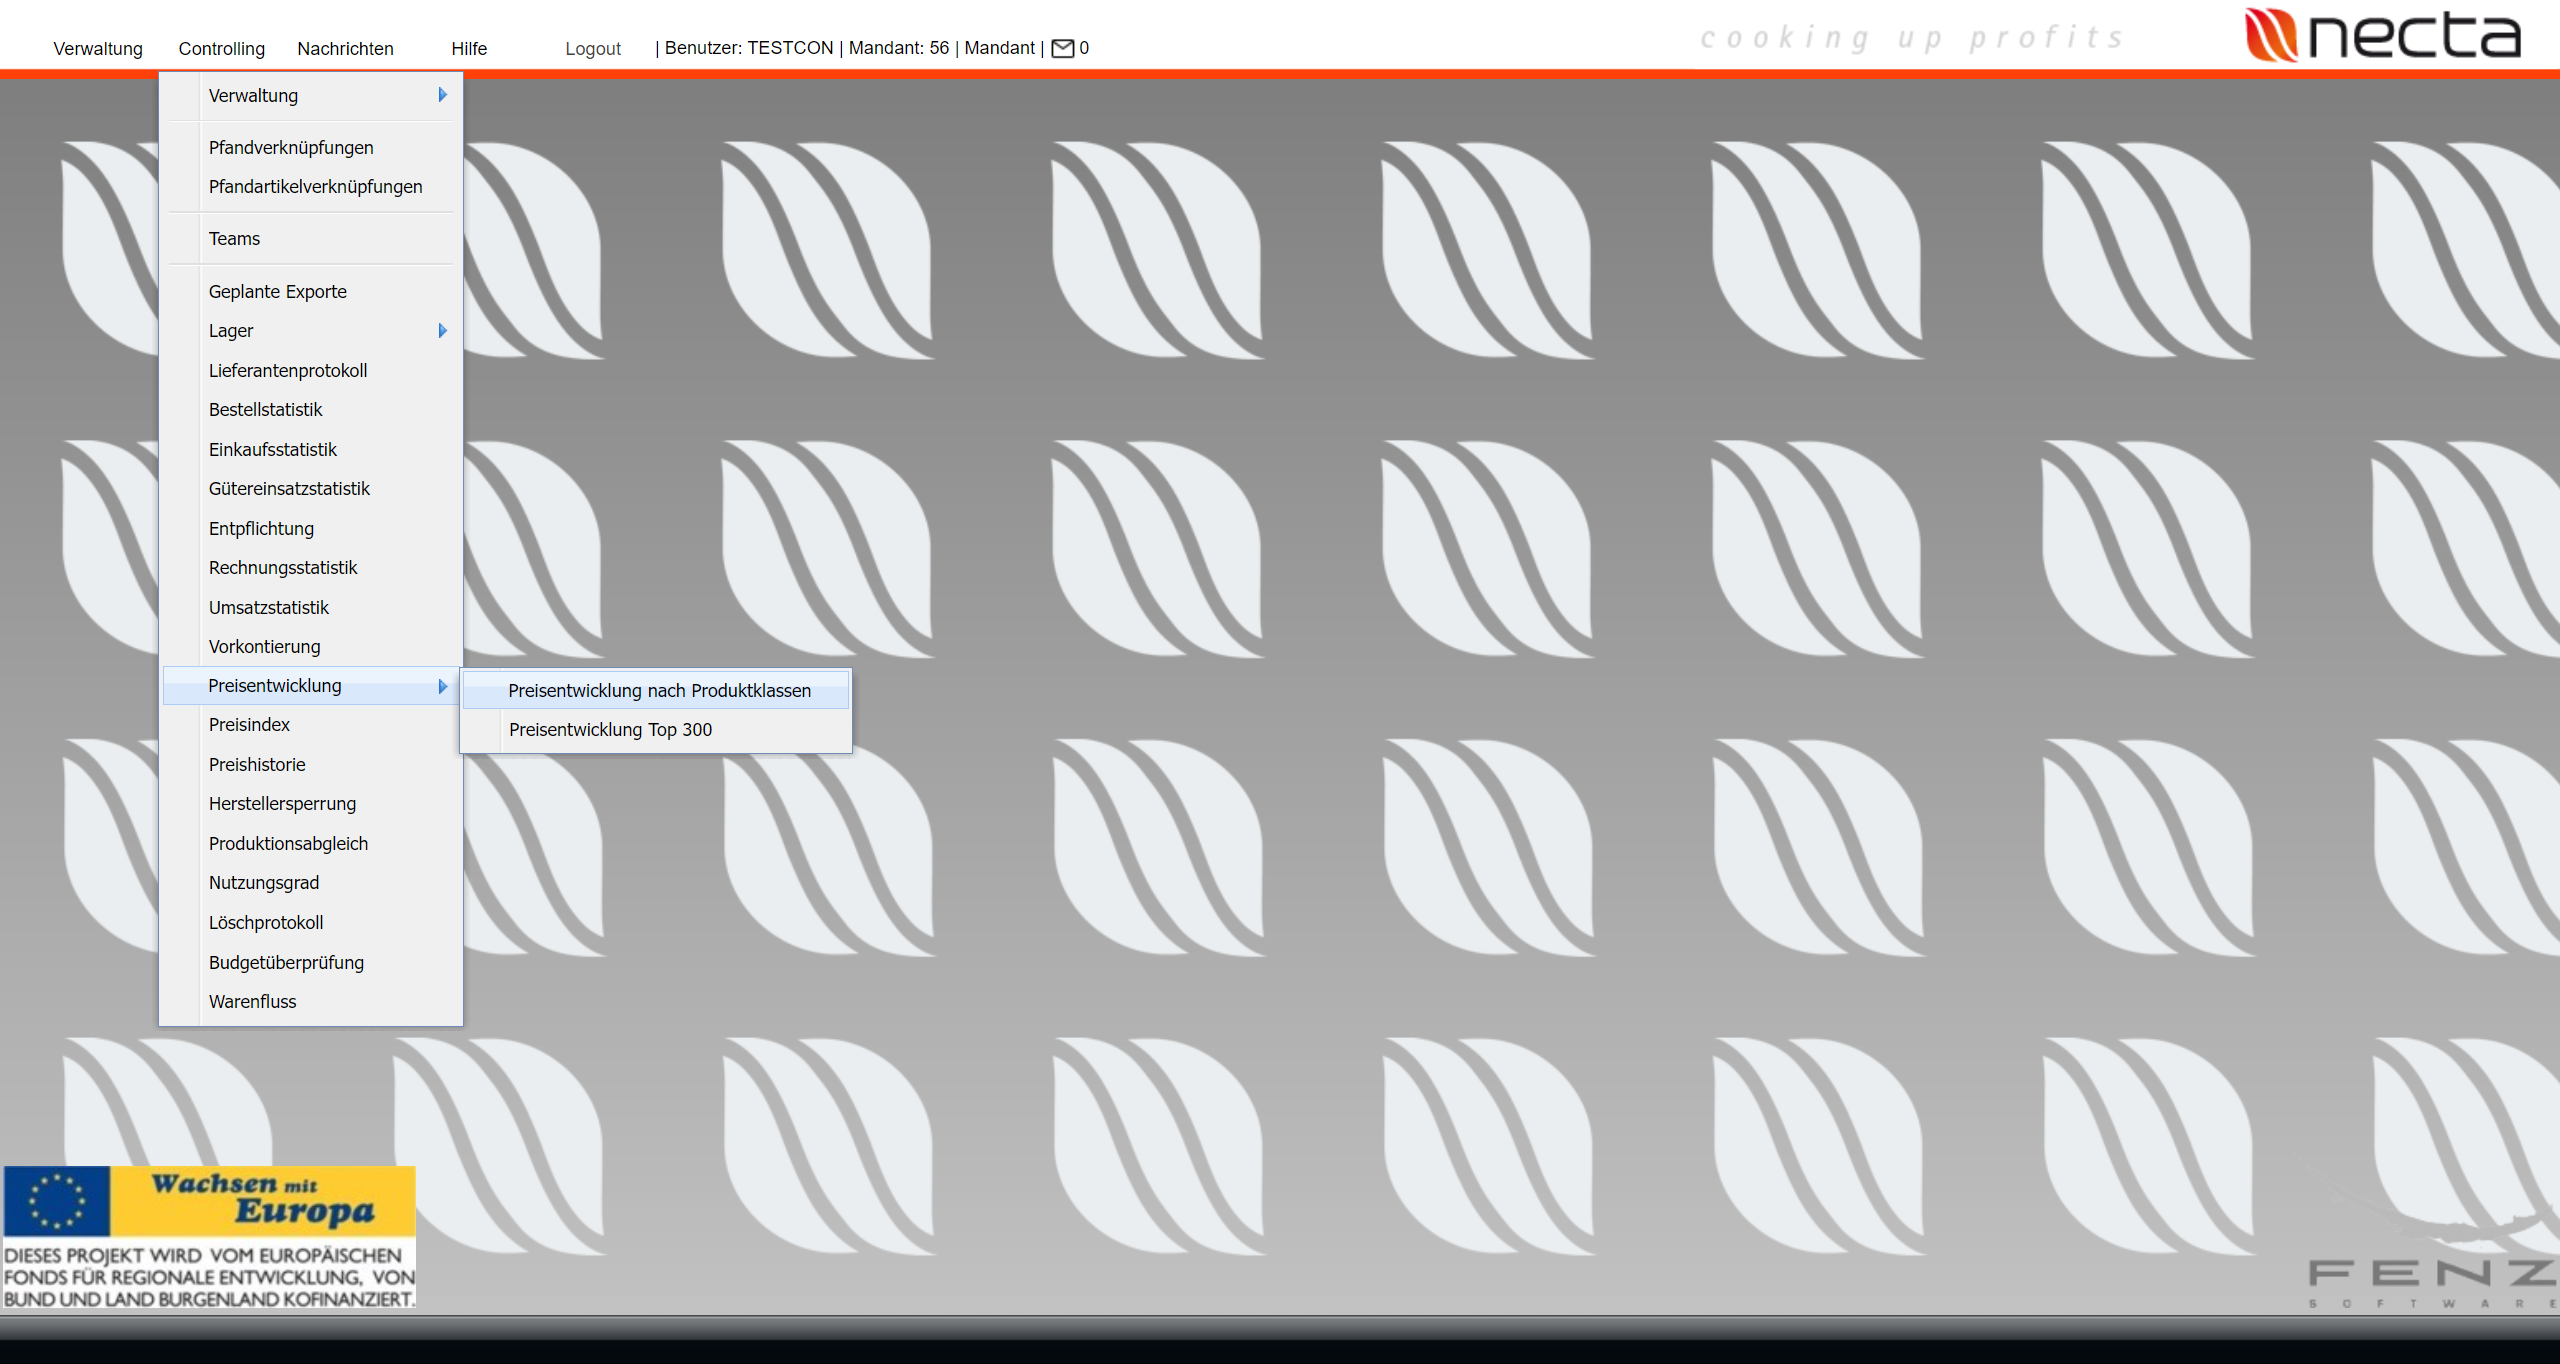Expand the Lager submenu arrow
This screenshot has width=2560, height=1364.
(442, 331)
